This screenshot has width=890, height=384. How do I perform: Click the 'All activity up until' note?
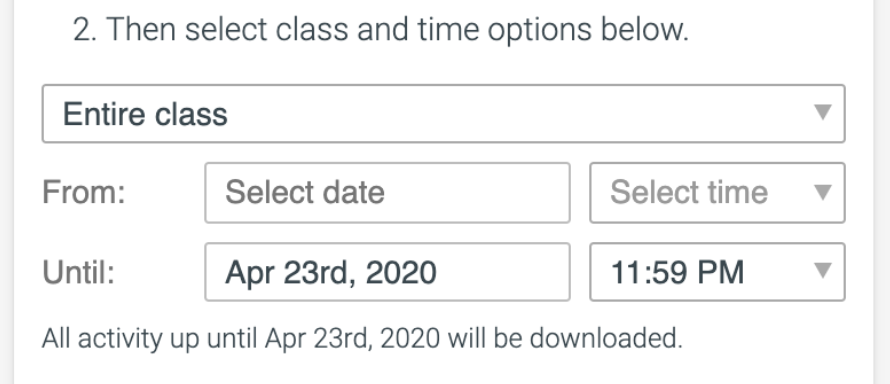(362, 339)
